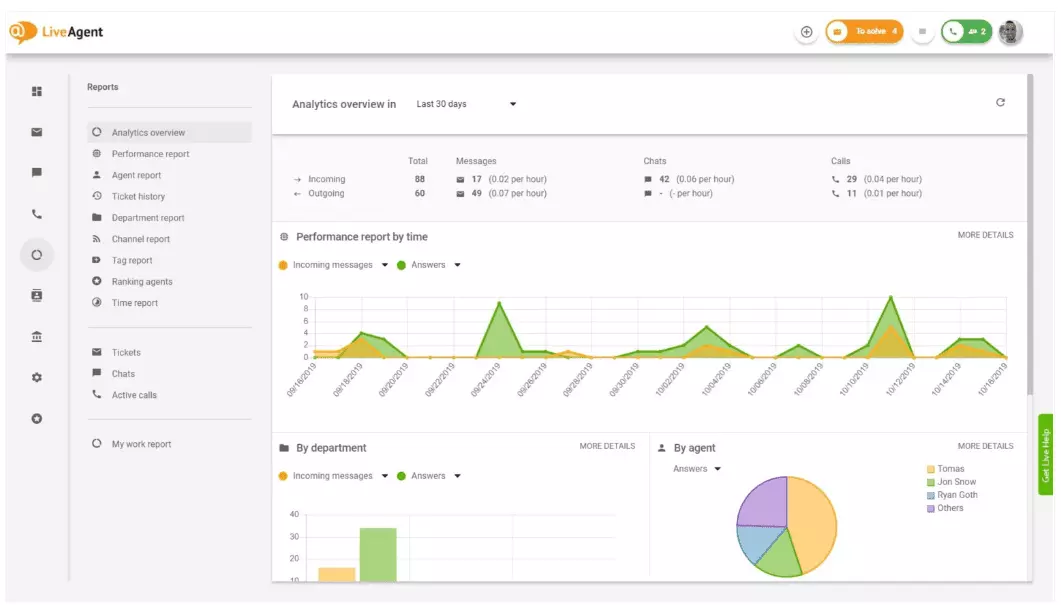
Task: Click the To solve status toggle
Action: 866,31
